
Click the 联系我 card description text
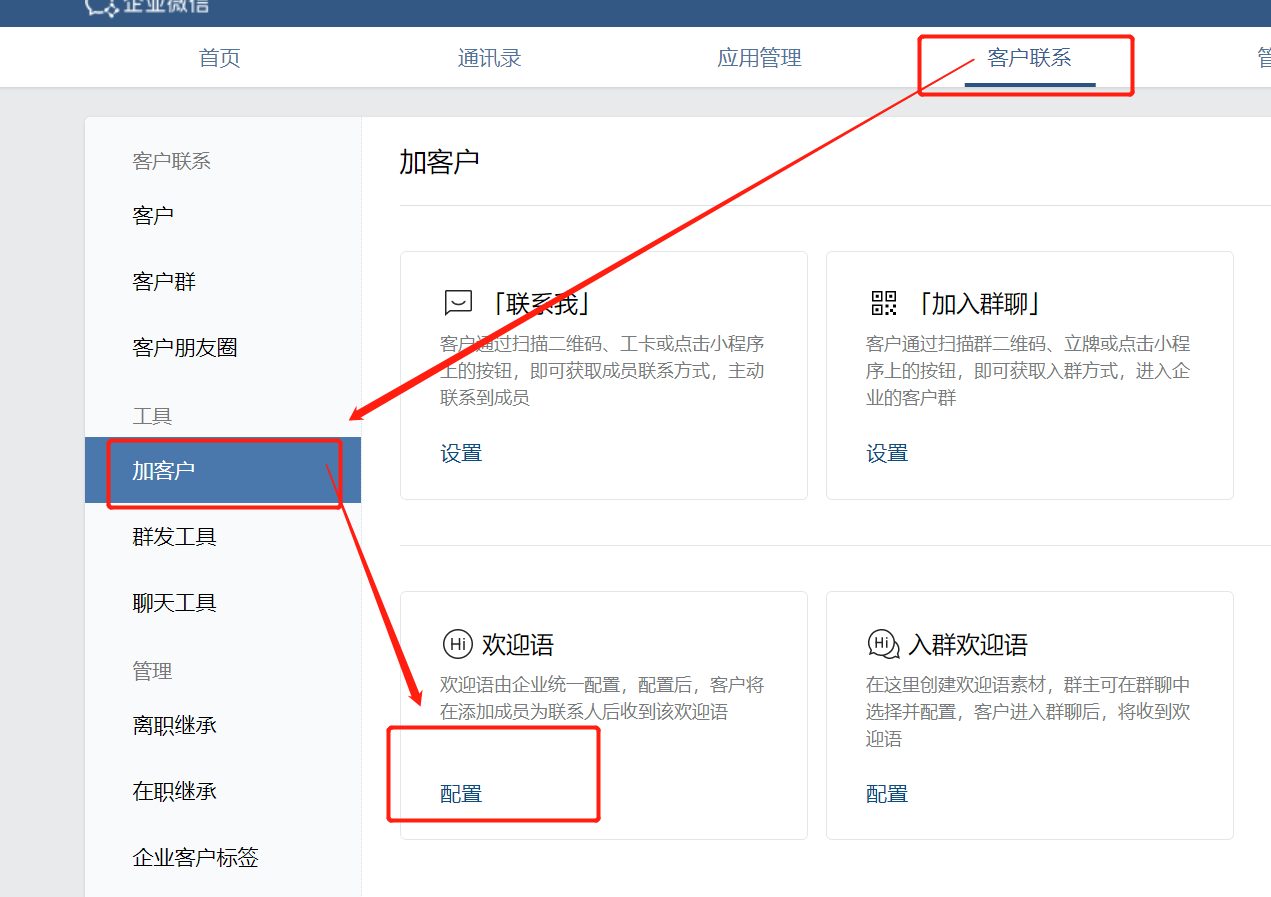click(x=602, y=371)
